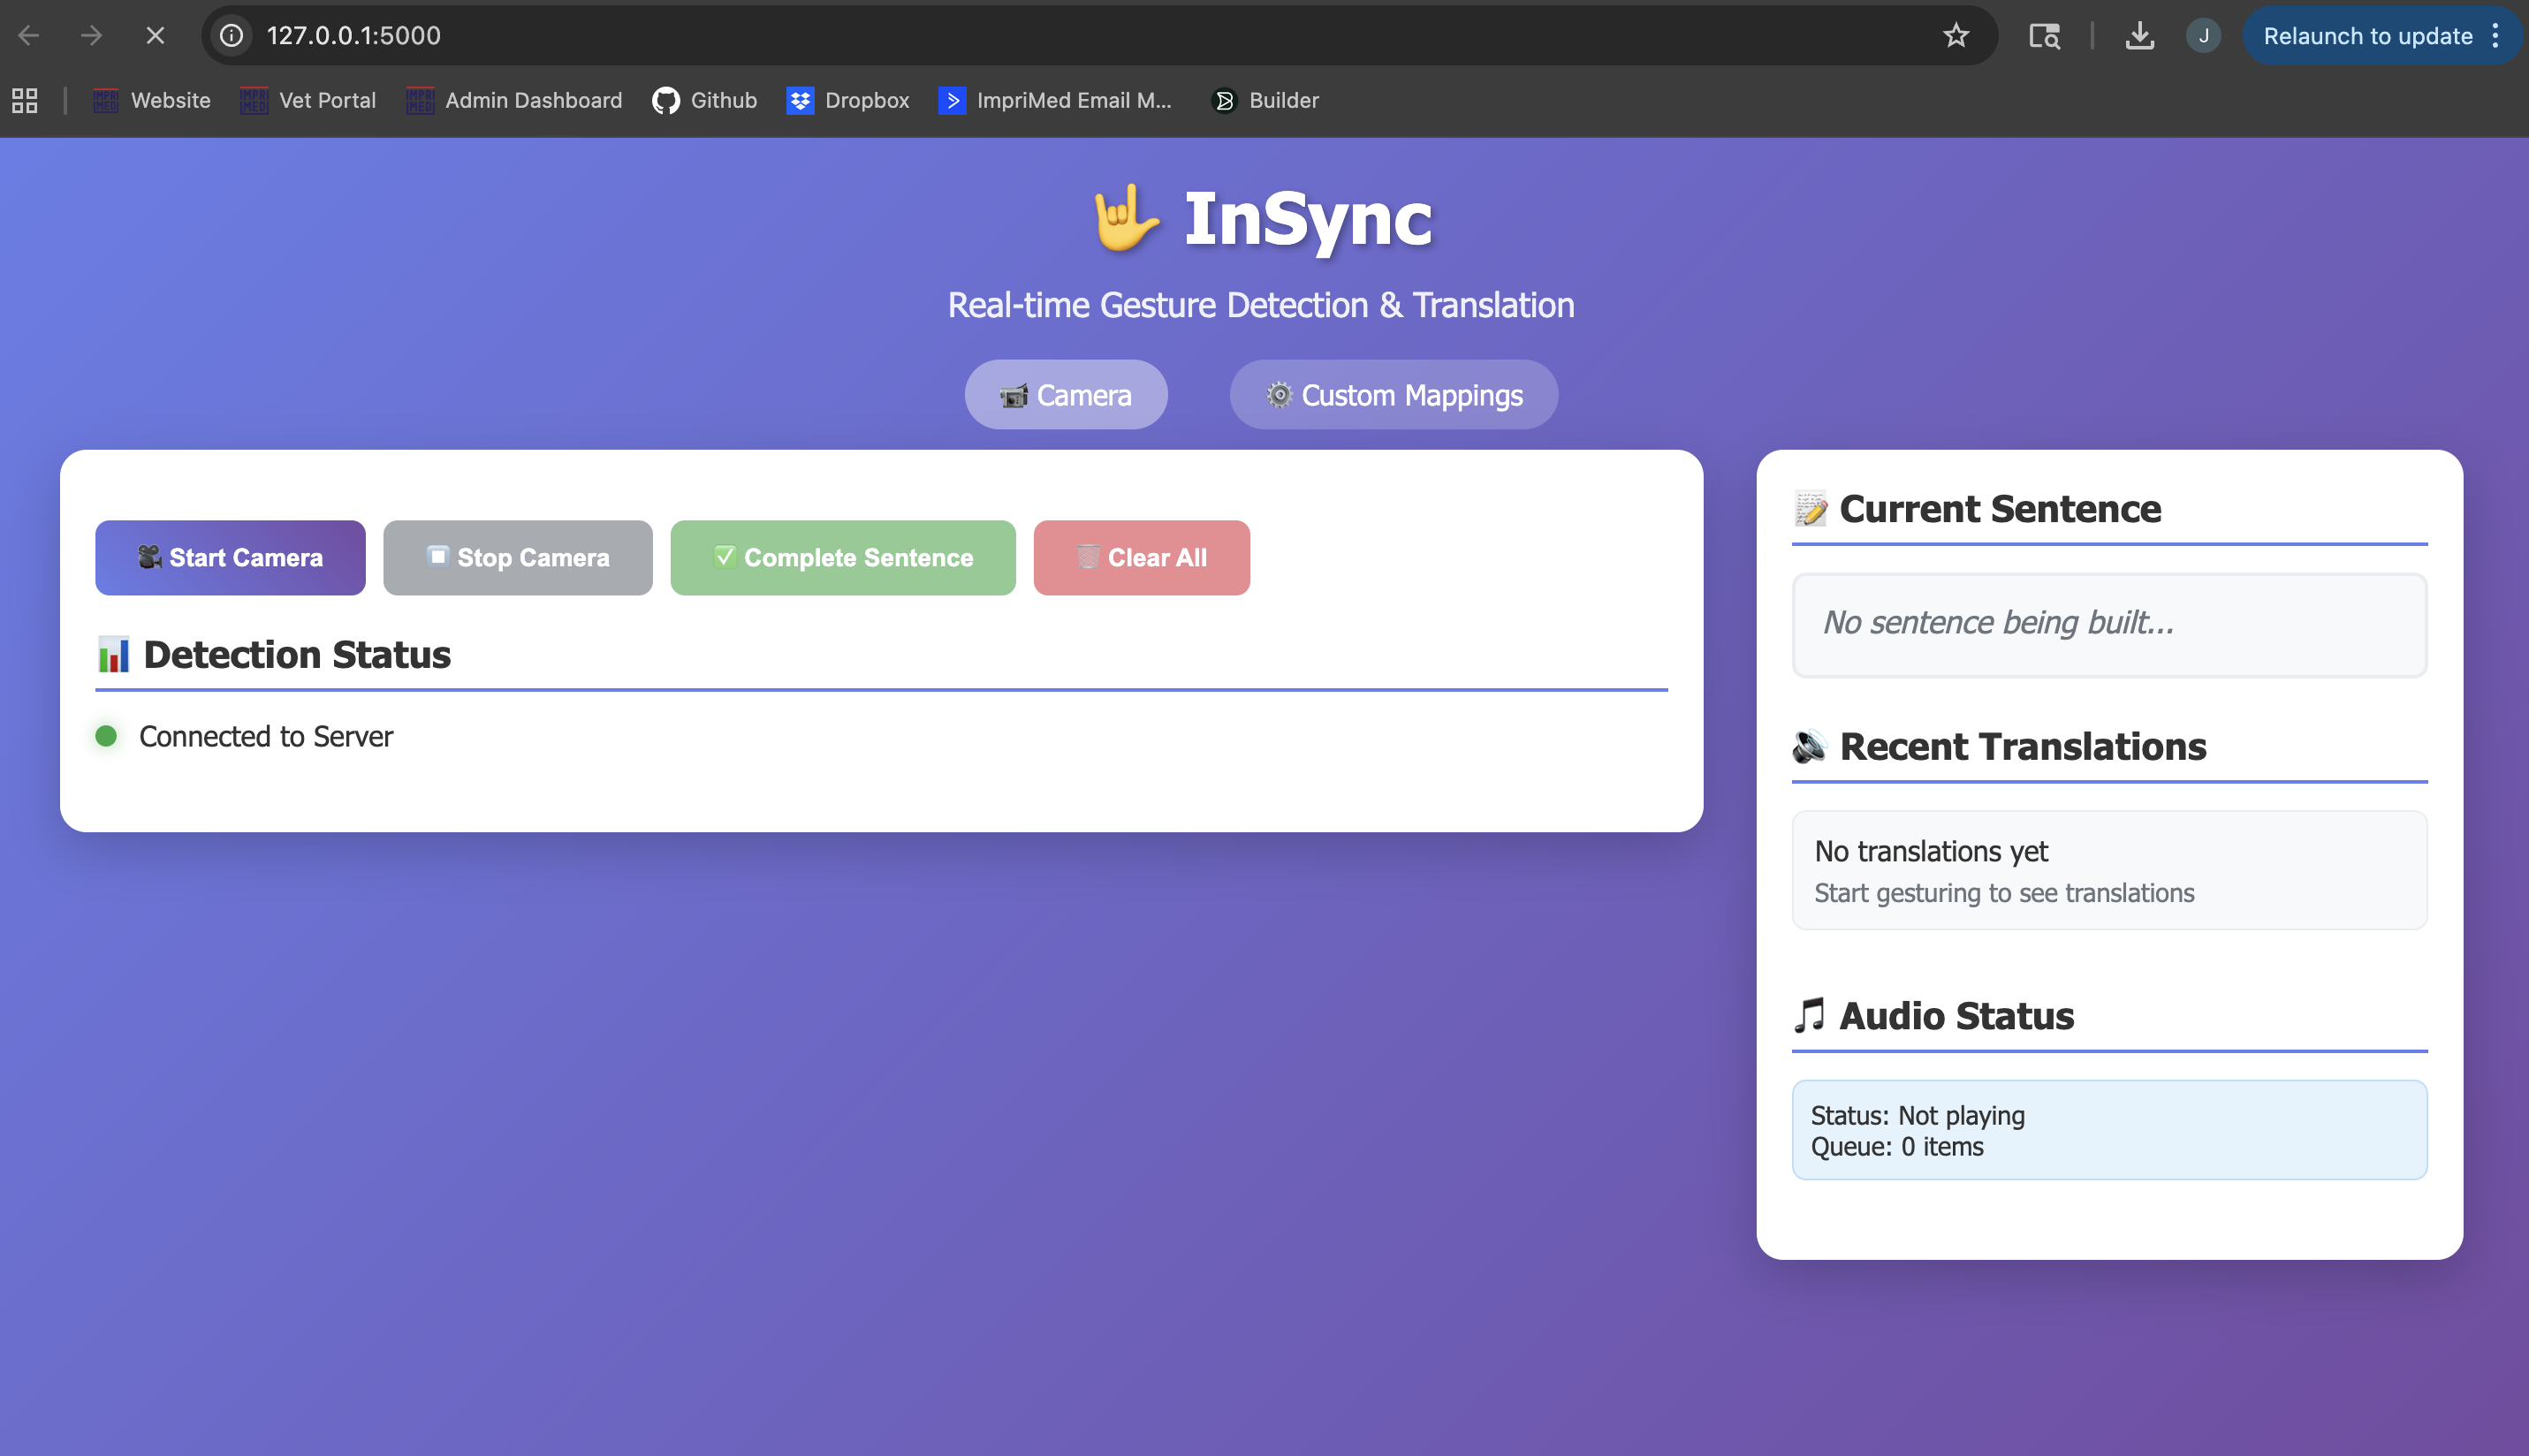Image resolution: width=2529 pixels, height=1456 pixels.
Task: Open the apps grid icon in bookmarks bar
Action: [x=25, y=100]
